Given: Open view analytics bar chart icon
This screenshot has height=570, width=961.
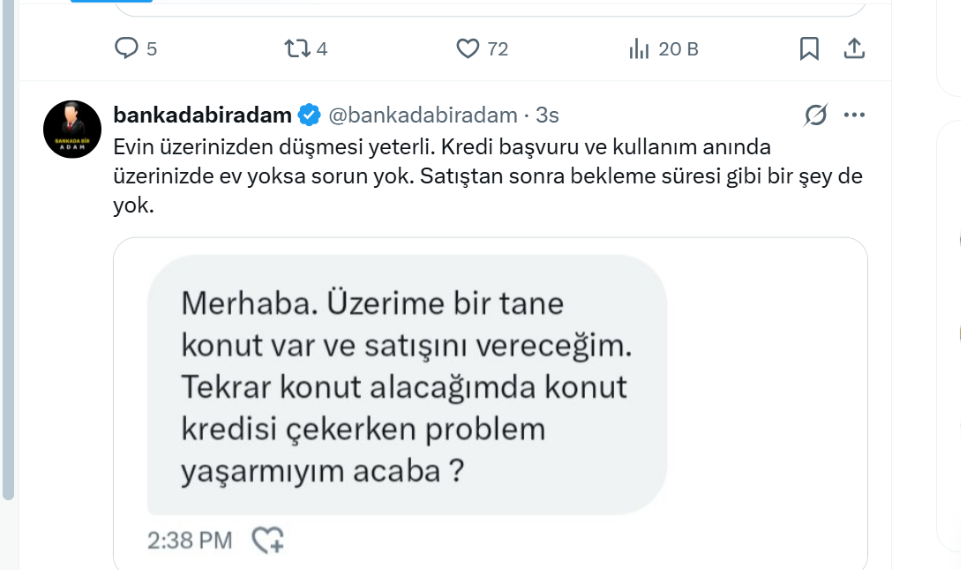Looking at the screenshot, I should click(x=639, y=49).
